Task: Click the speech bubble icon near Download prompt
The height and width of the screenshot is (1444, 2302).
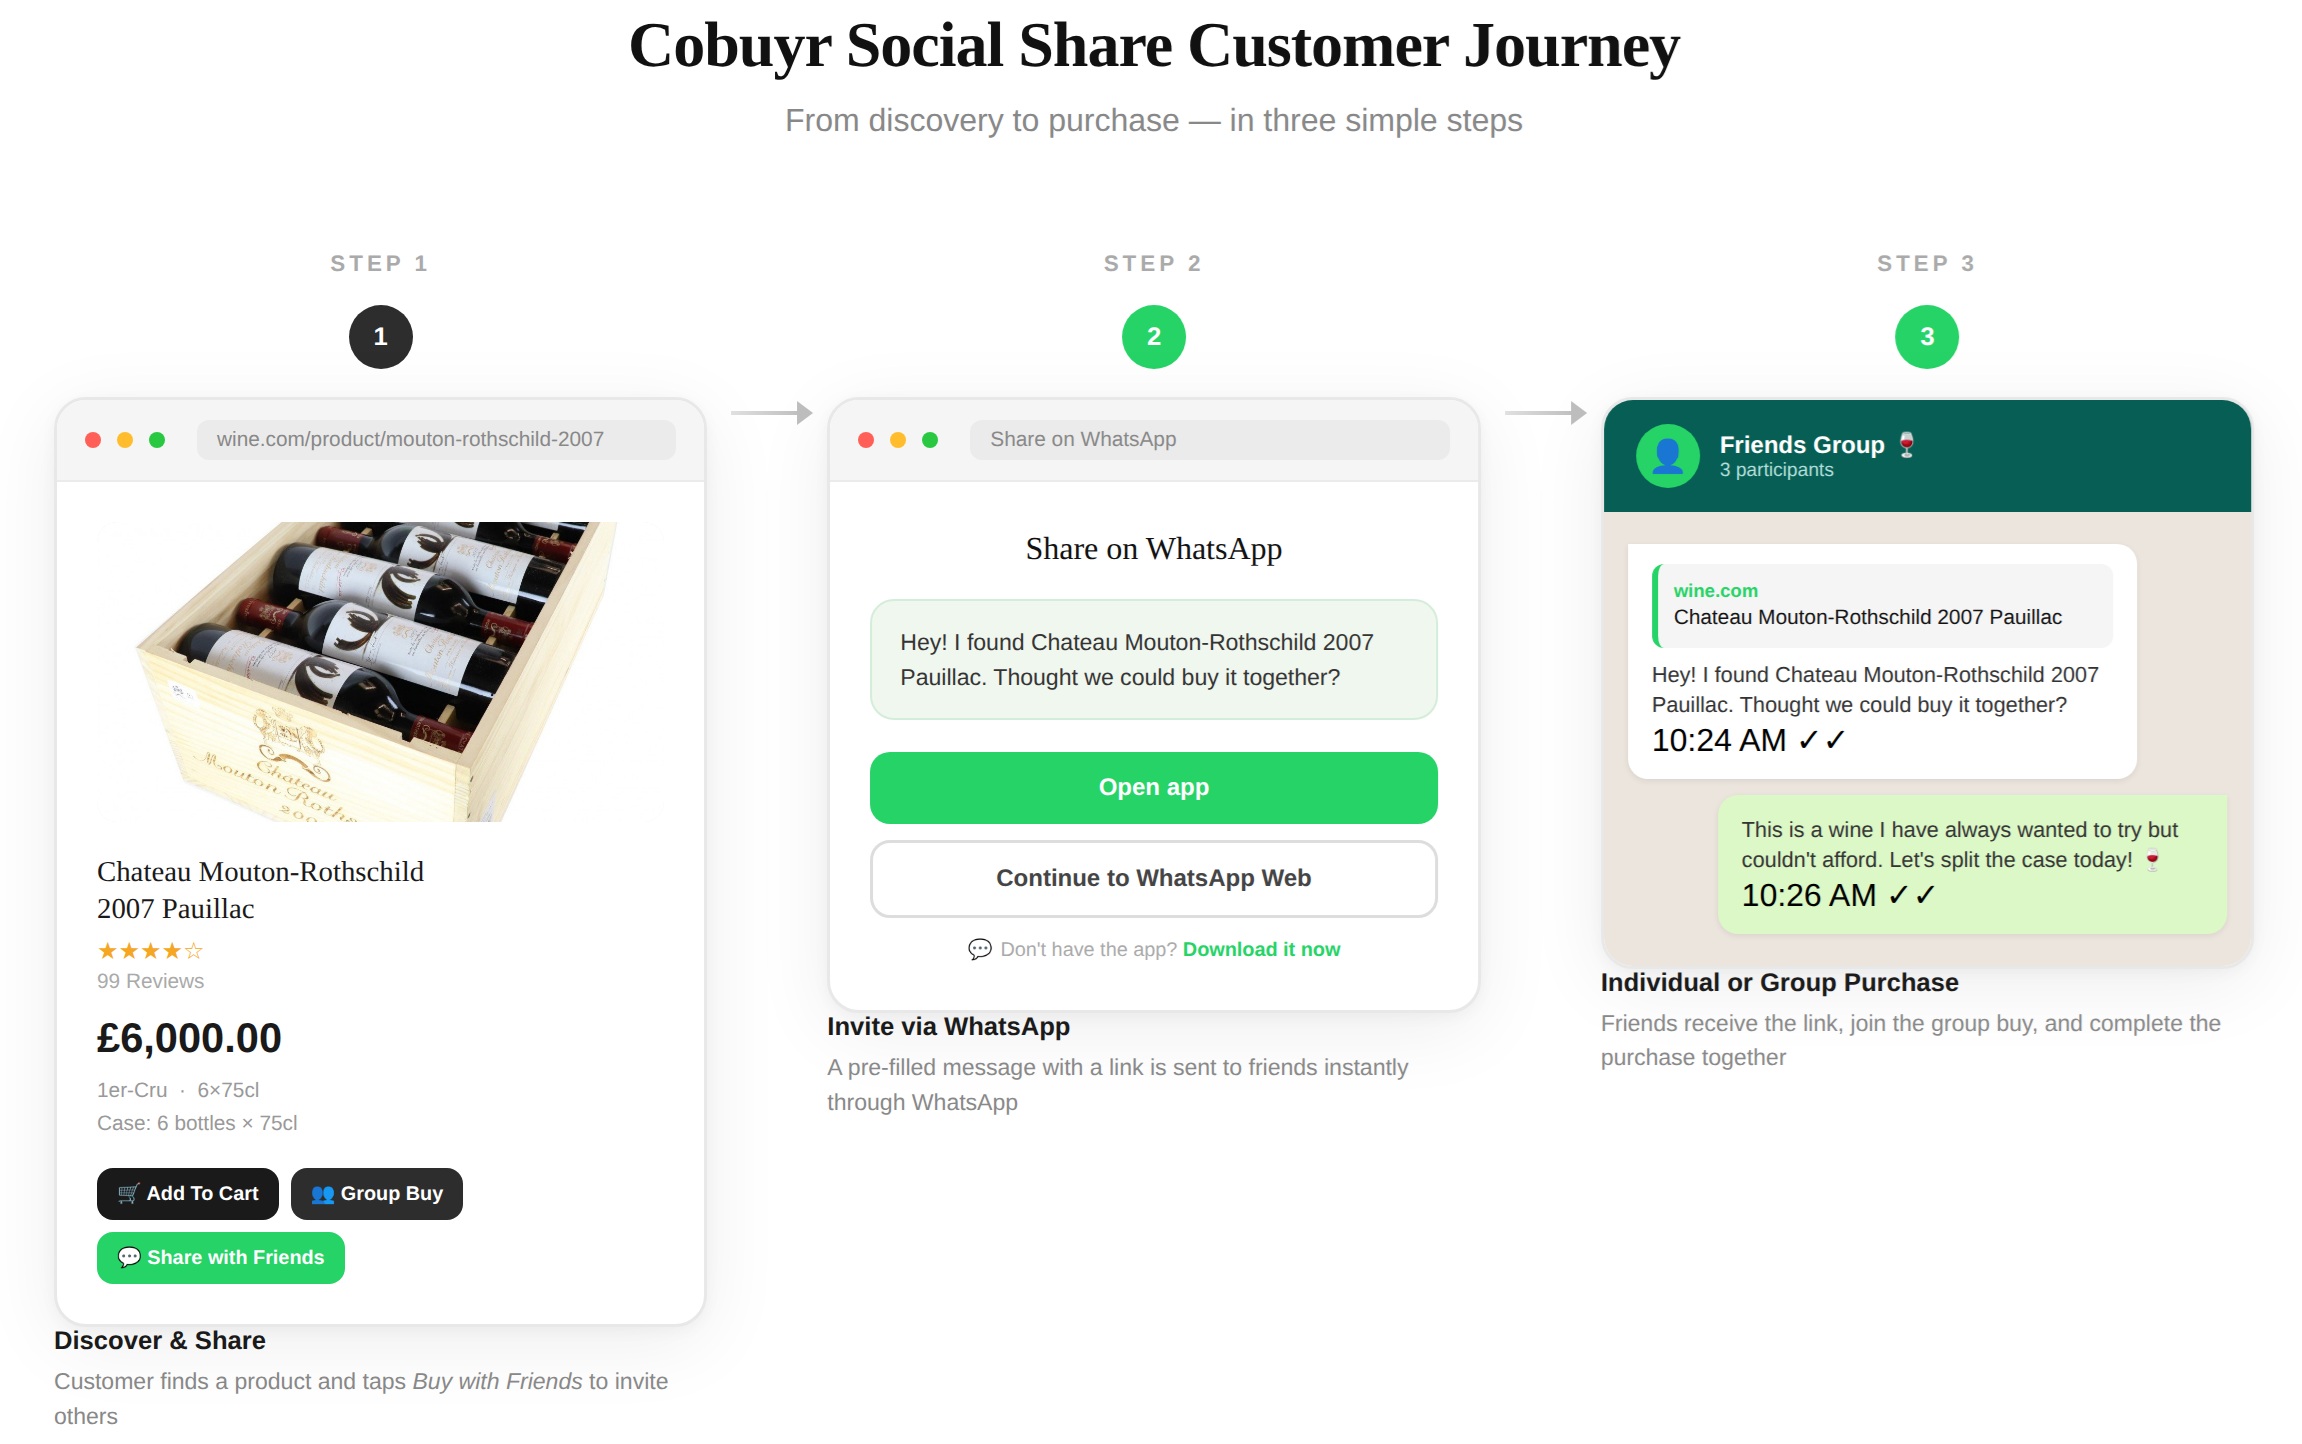Action: click(x=979, y=949)
